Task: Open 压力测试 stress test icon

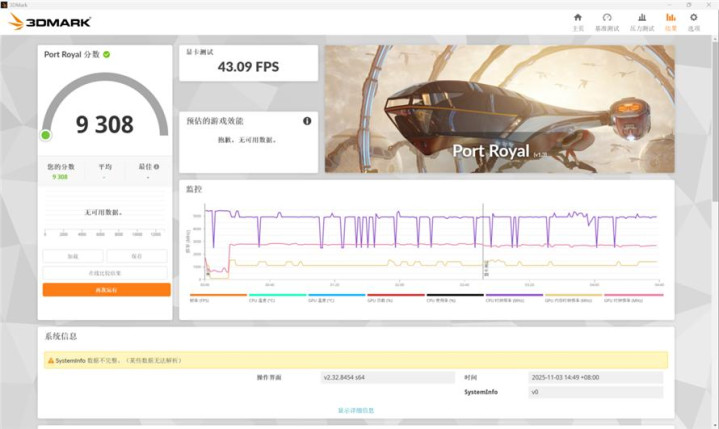Action: click(642, 20)
